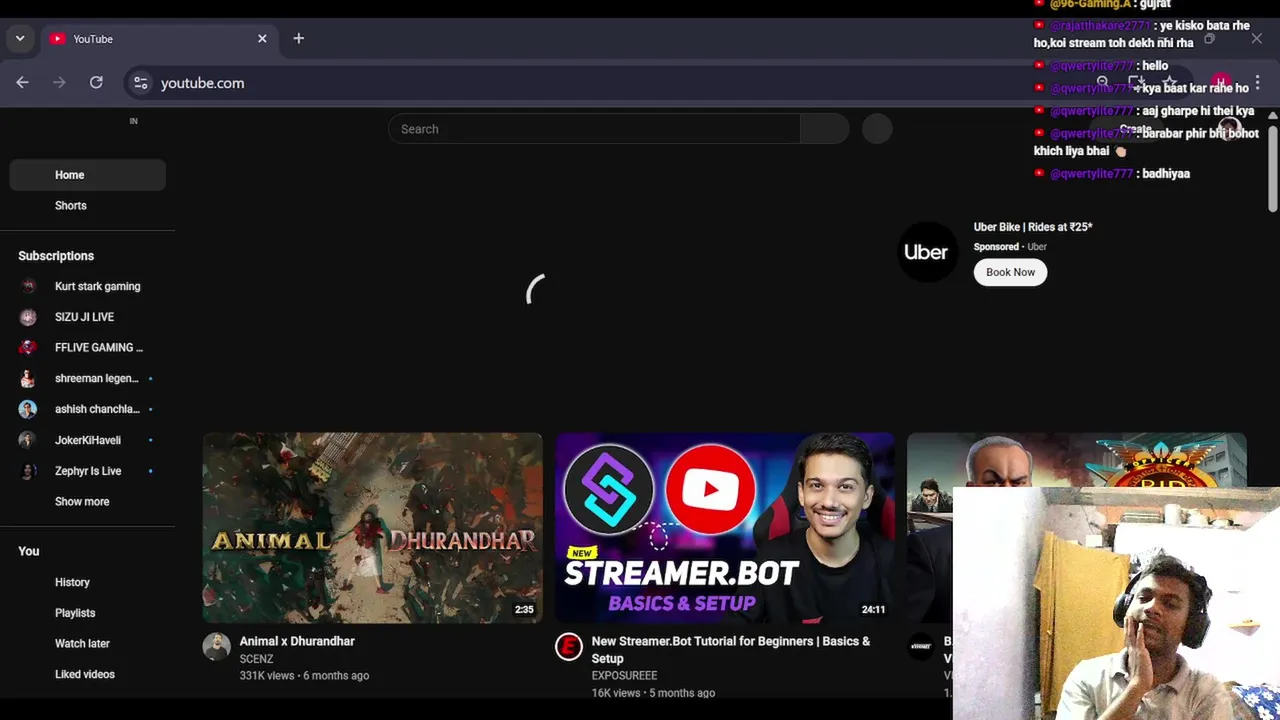Click the FFLIVE GAMING channel avatar
The image size is (1280, 720).
pos(28,348)
